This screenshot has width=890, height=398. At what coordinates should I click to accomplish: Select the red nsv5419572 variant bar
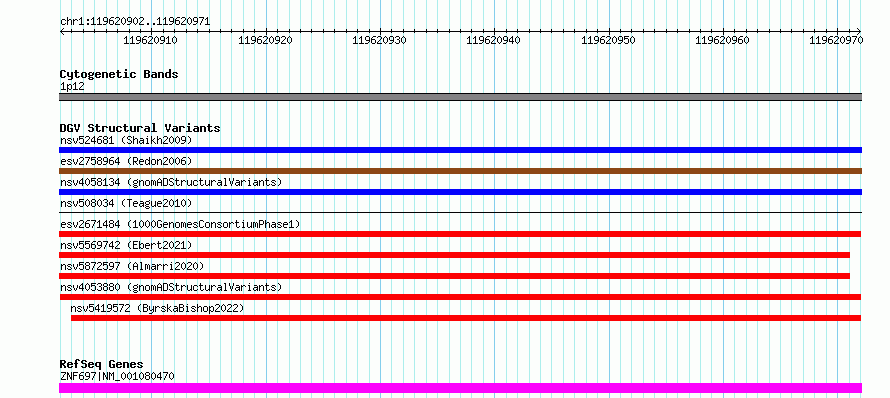[x=466, y=318]
